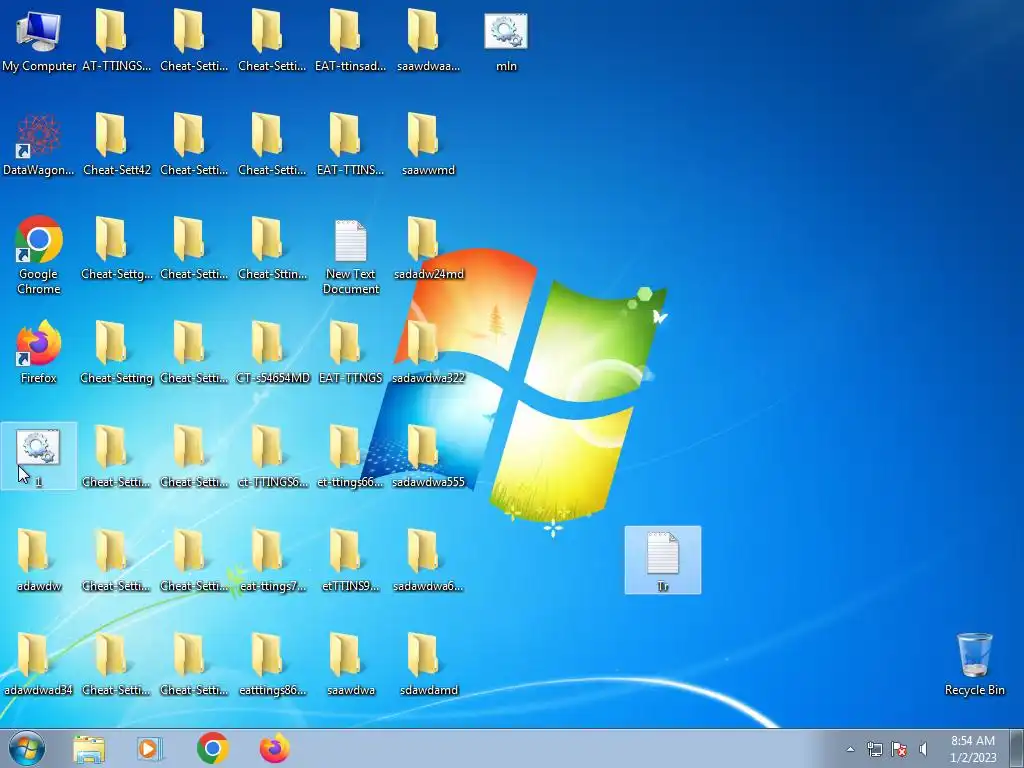The width and height of the screenshot is (1024, 768).
Task: Open the network status tray icon
Action: coord(874,749)
